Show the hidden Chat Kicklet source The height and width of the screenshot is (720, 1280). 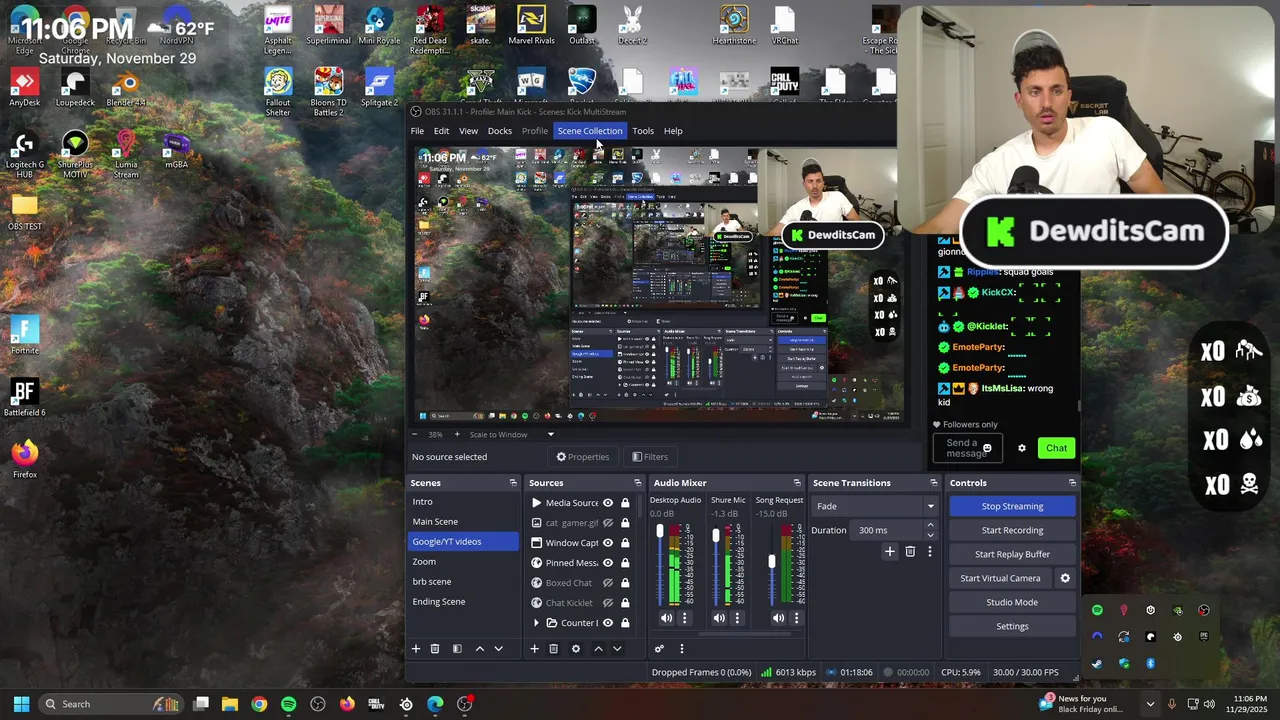click(607, 603)
